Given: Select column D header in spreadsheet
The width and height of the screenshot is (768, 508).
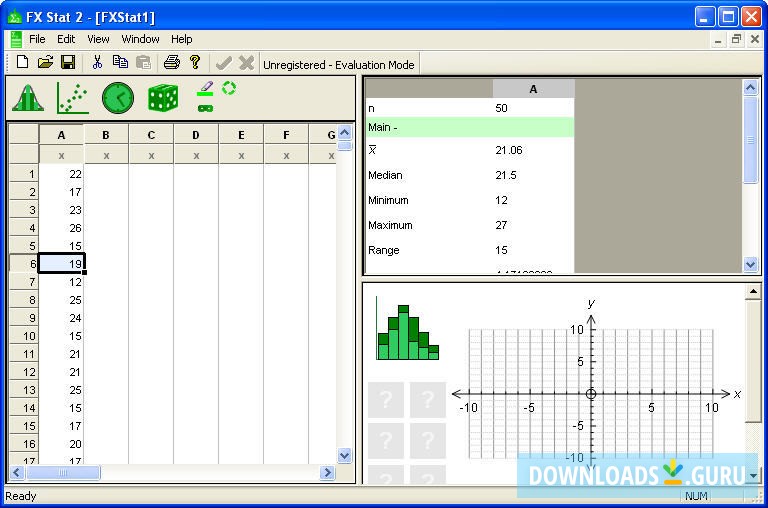Looking at the screenshot, I should click(x=196, y=135).
